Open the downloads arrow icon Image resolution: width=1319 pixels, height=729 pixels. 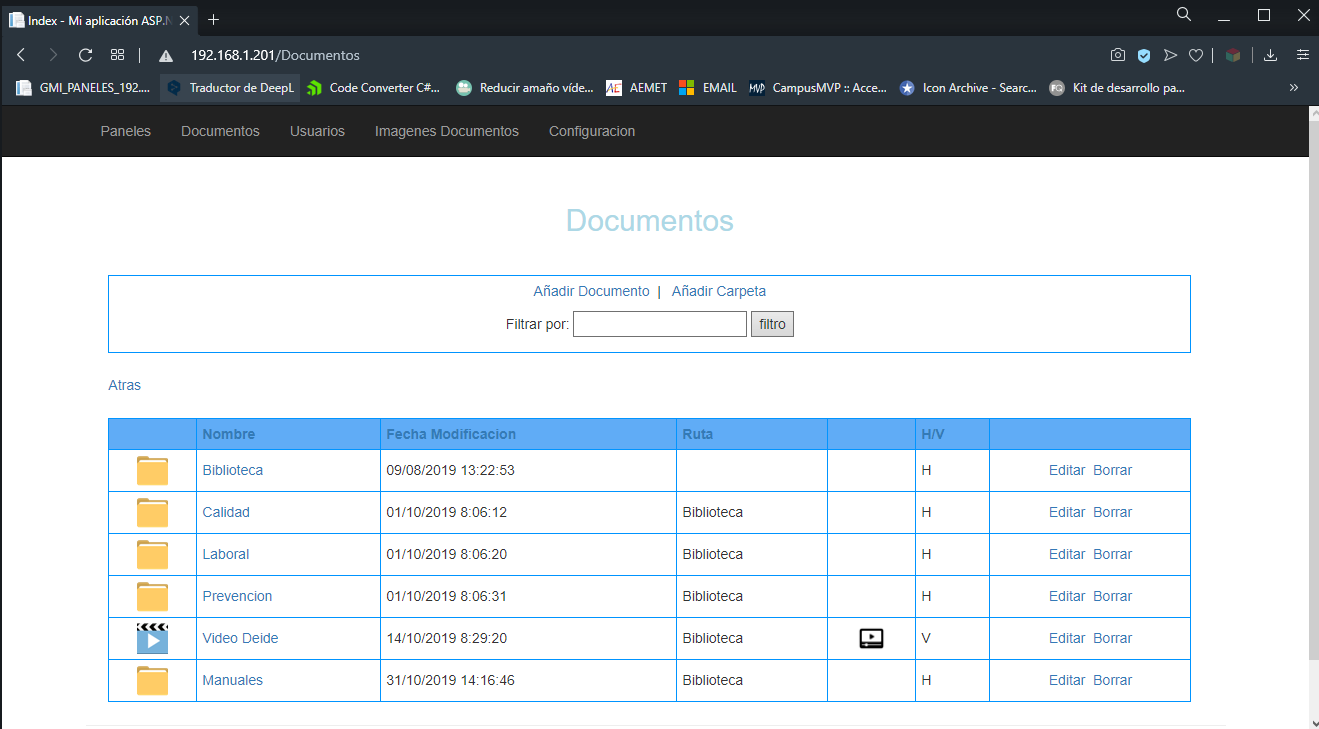pyautogui.click(x=1271, y=55)
